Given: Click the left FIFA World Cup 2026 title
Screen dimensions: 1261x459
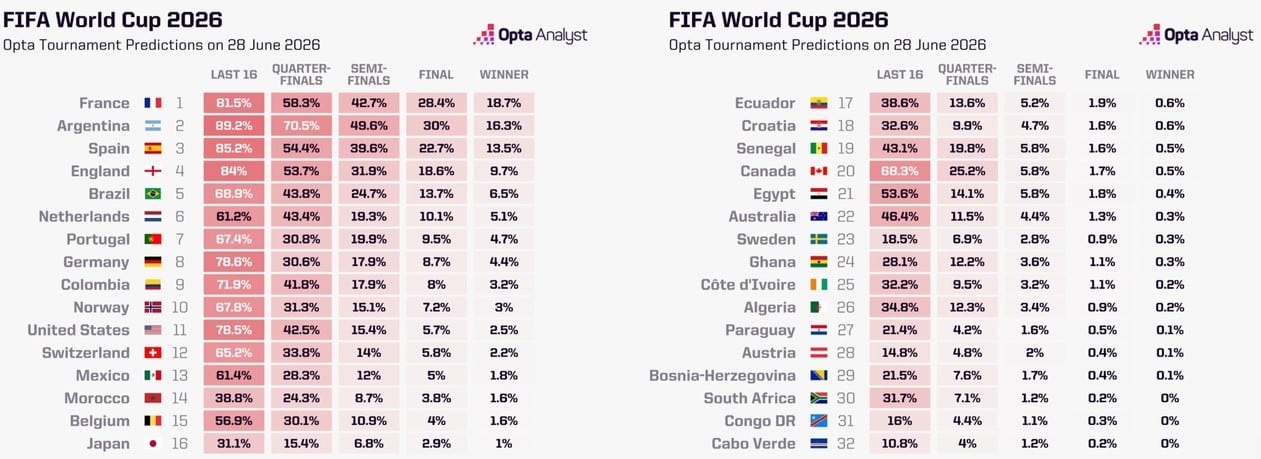Looking at the screenshot, I should tap(113, 20).
